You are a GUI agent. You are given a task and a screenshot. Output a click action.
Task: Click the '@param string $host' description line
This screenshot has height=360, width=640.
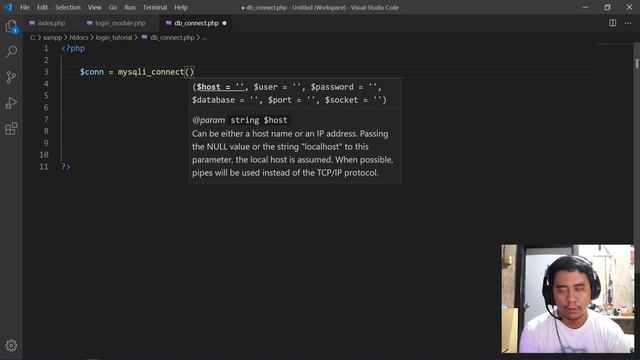[x=240, y=120]
